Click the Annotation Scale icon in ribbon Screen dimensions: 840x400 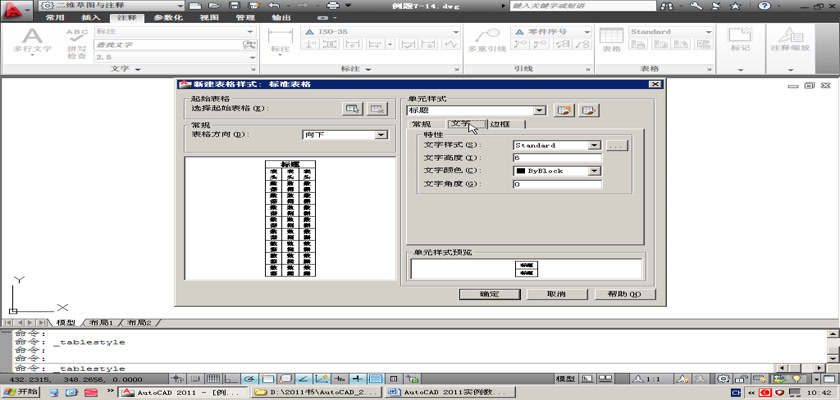click(791, 35)
